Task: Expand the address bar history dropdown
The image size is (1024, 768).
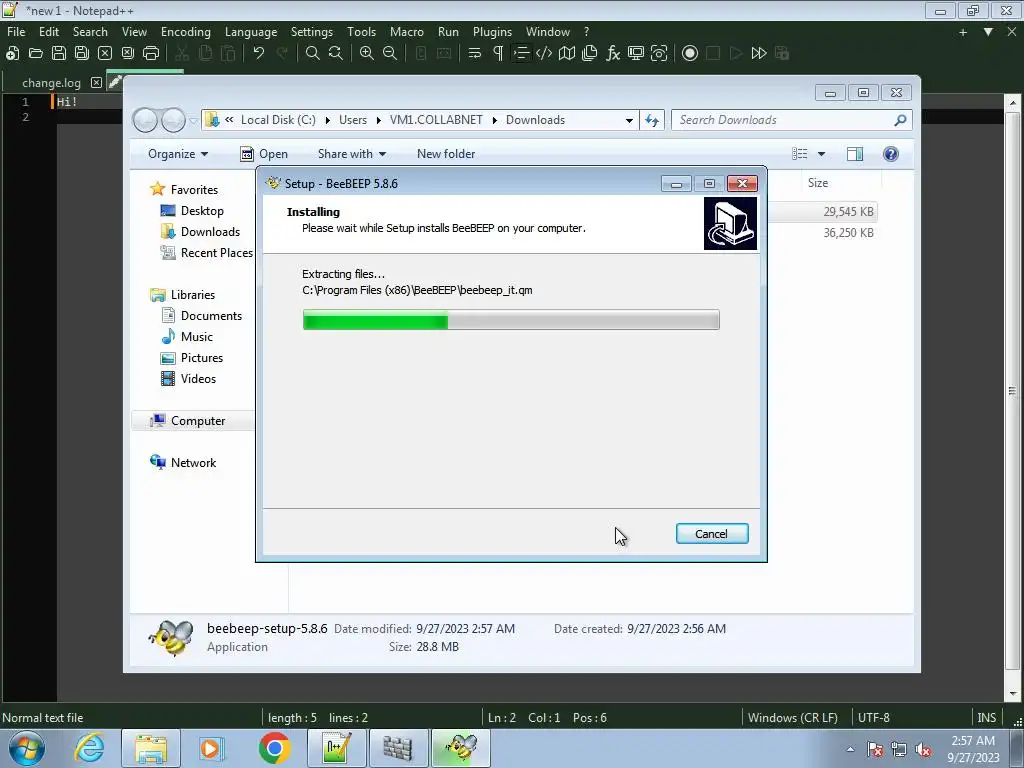Action: (x=629, y=120)
